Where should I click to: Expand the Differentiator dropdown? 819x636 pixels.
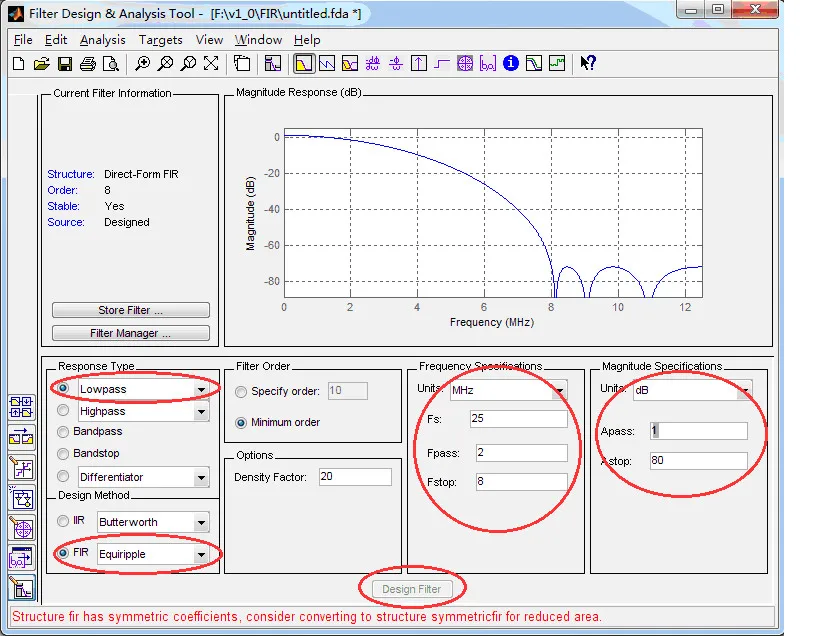coord(201,477)
